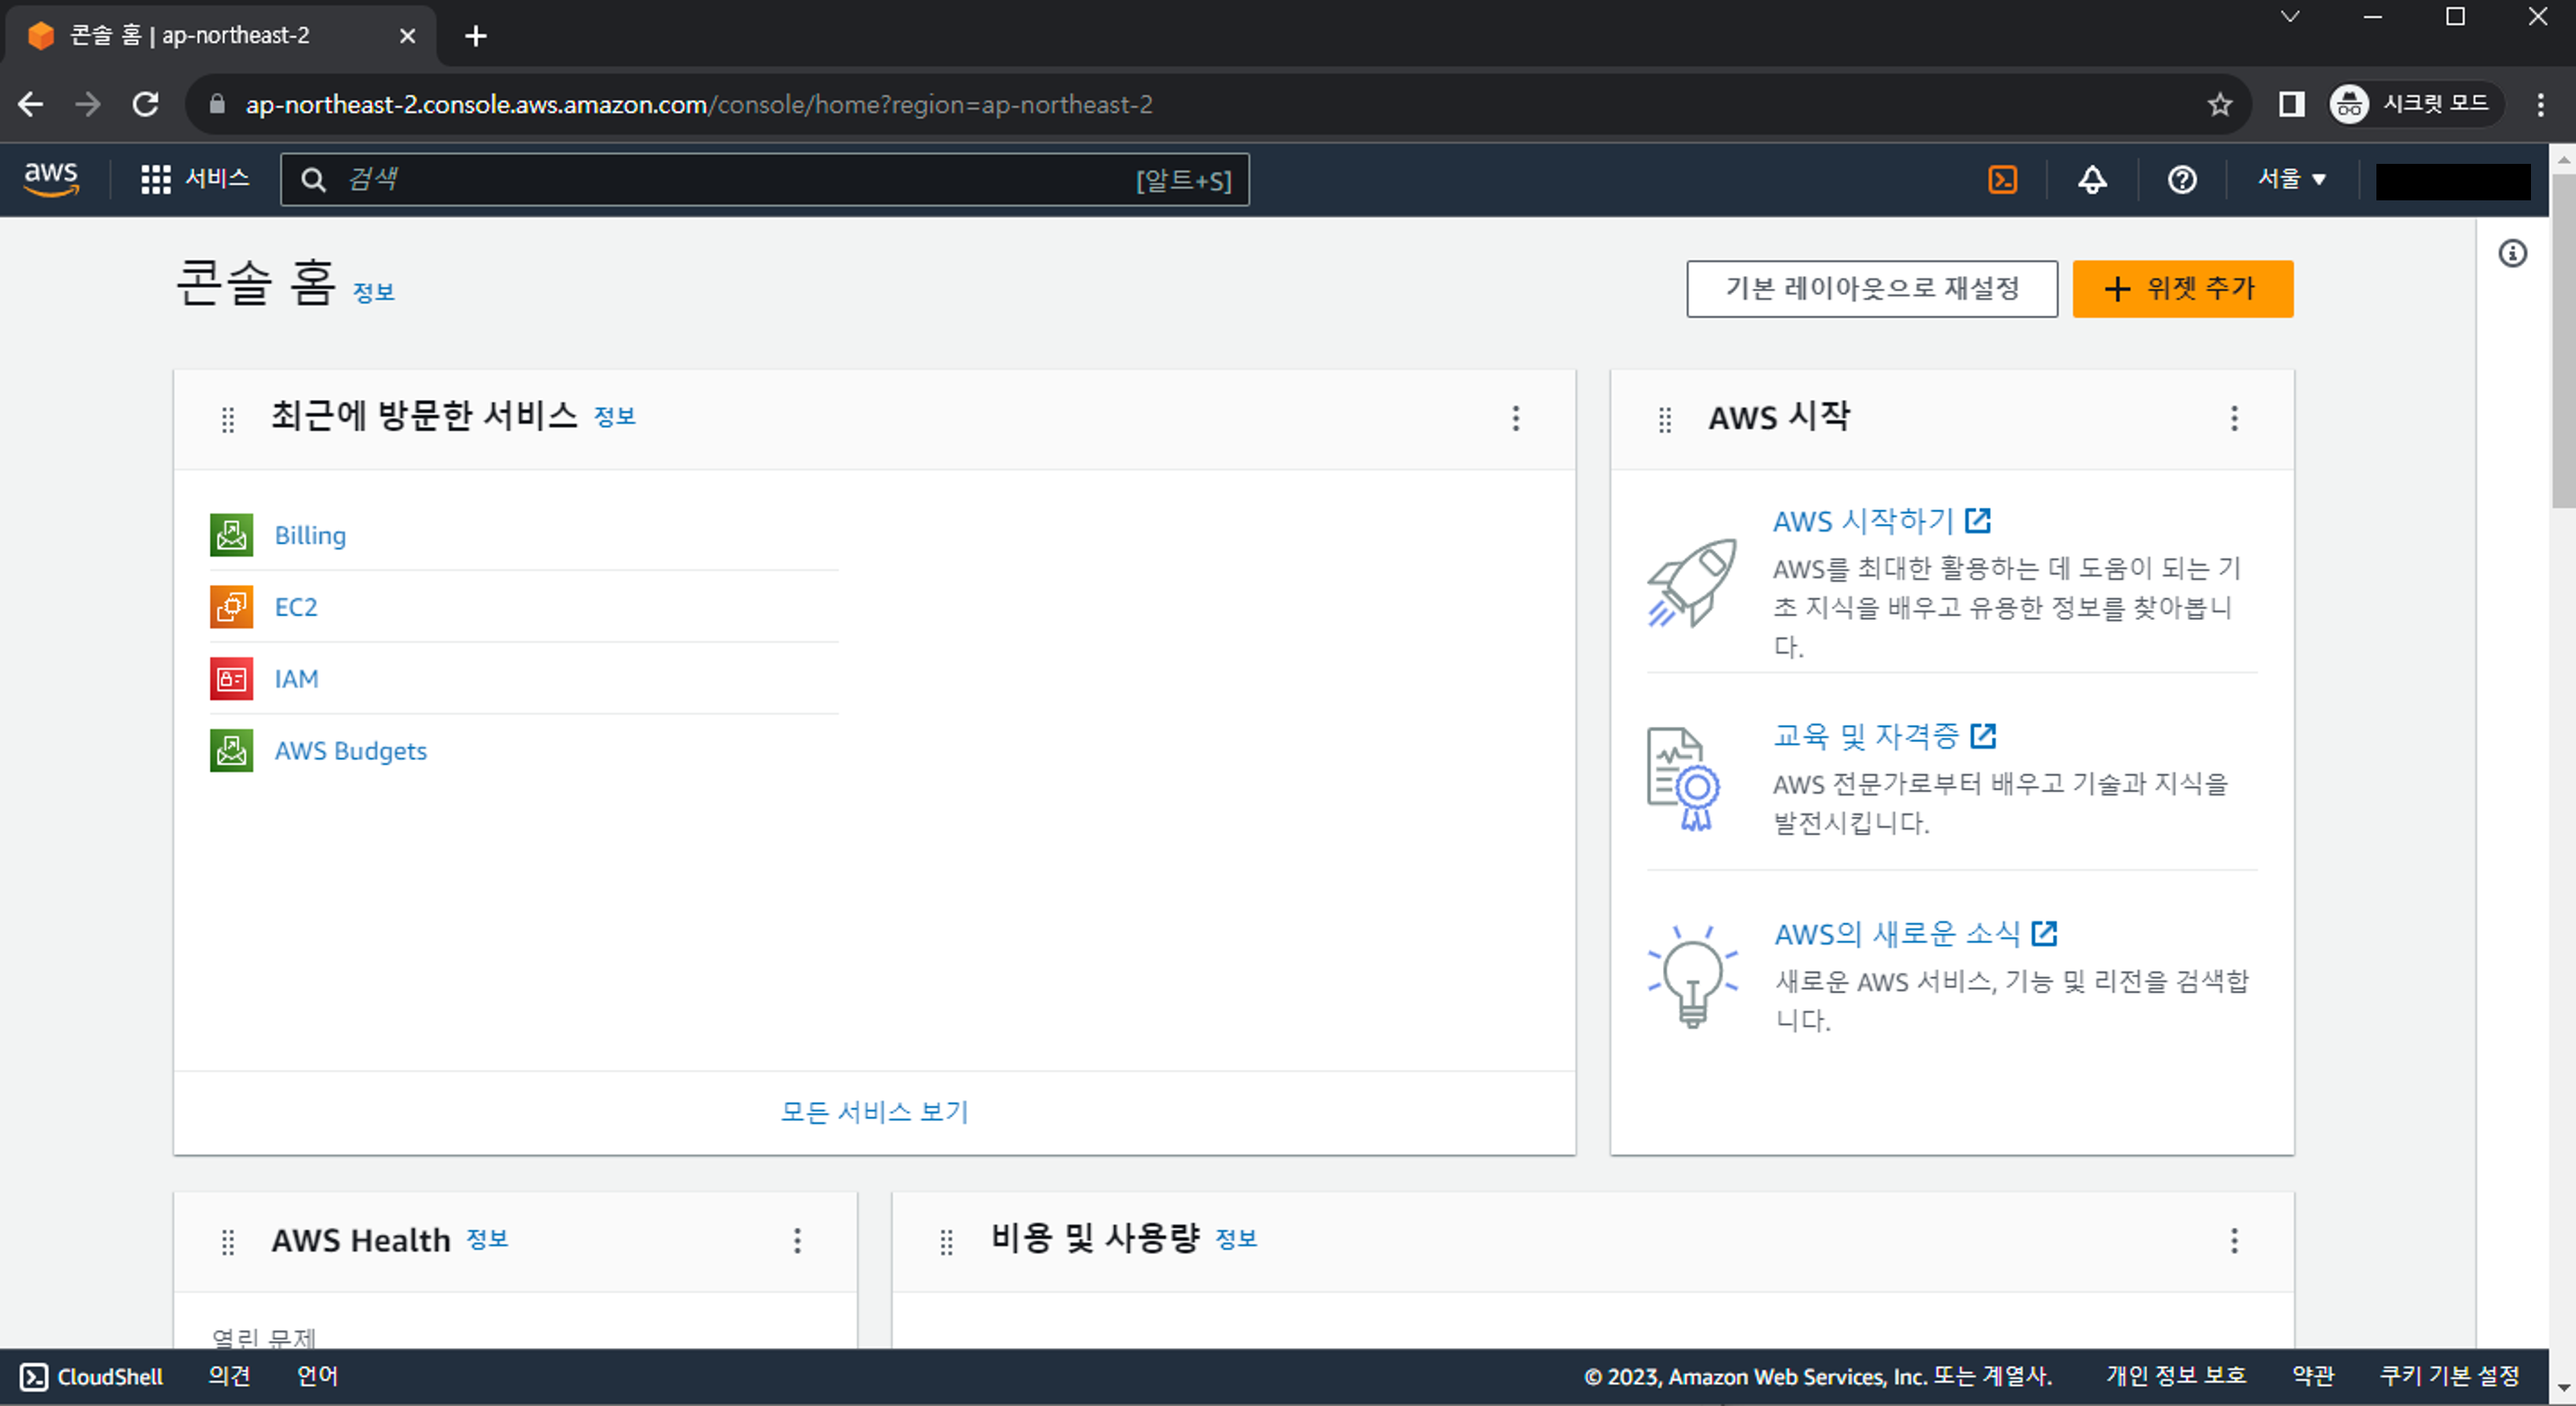Expand the 서울 region dropdown
This screenshot has height=1406, width=2576.
[2291, 179]
